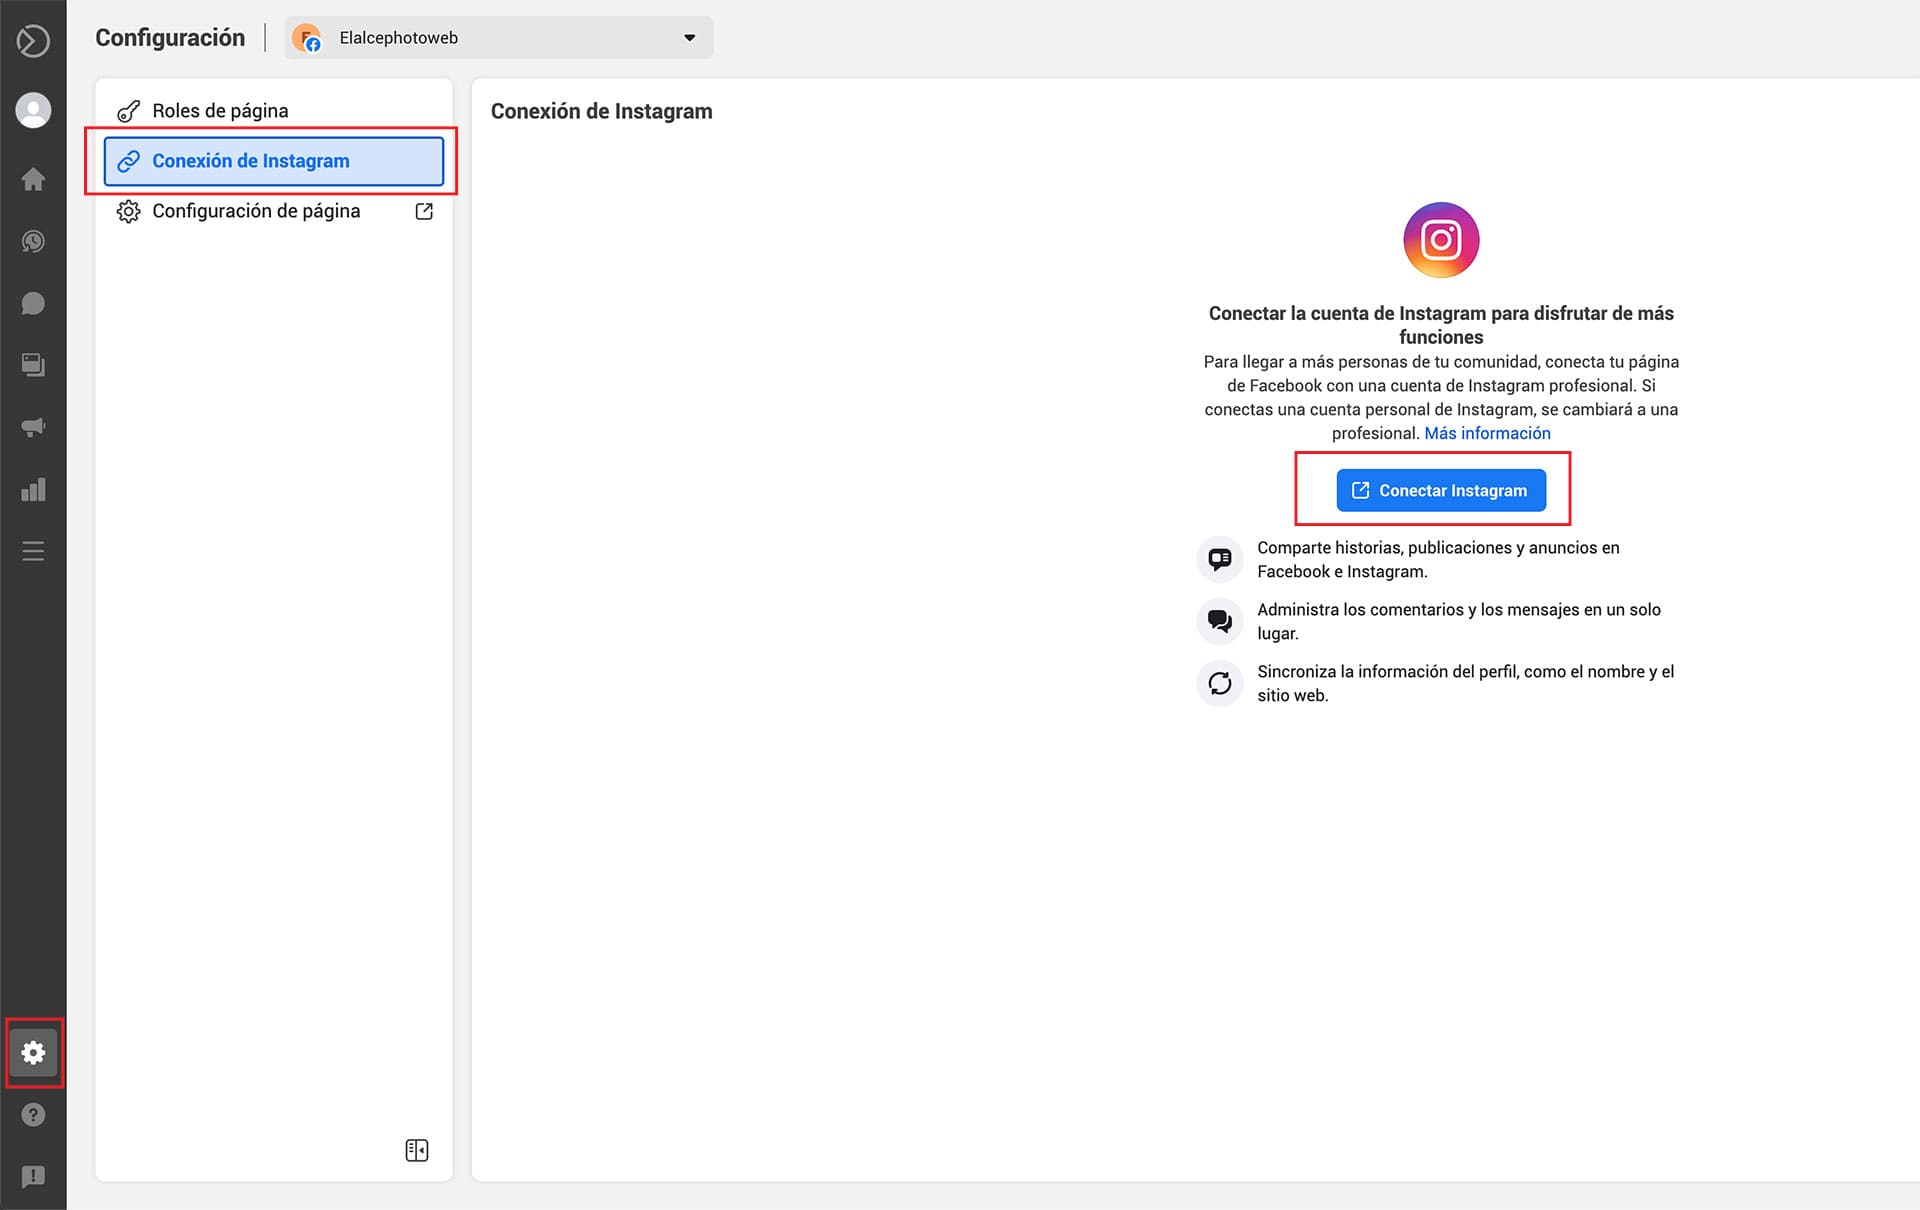Open Insights bar chart icon

click(x=33, y=489)
